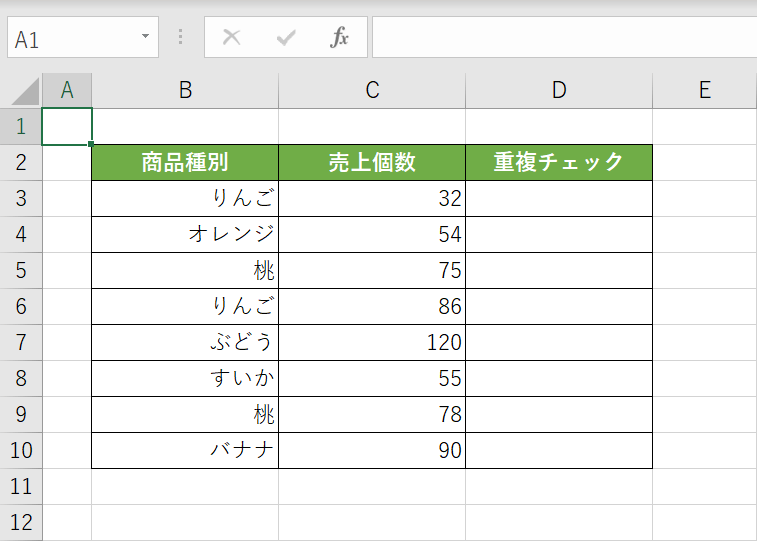Click the 売上個数 header cell
The image size is (757, 541).
click(x=372, y=163)
